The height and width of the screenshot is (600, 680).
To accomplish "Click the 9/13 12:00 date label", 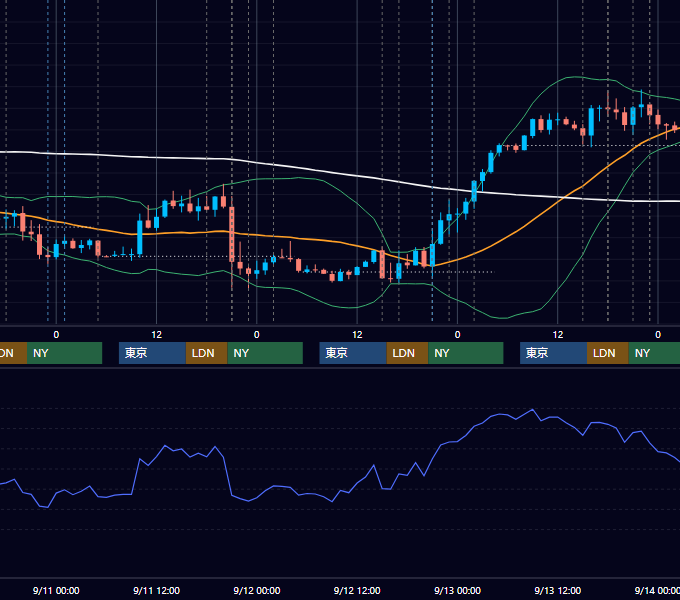I will (x=558, y=590).
